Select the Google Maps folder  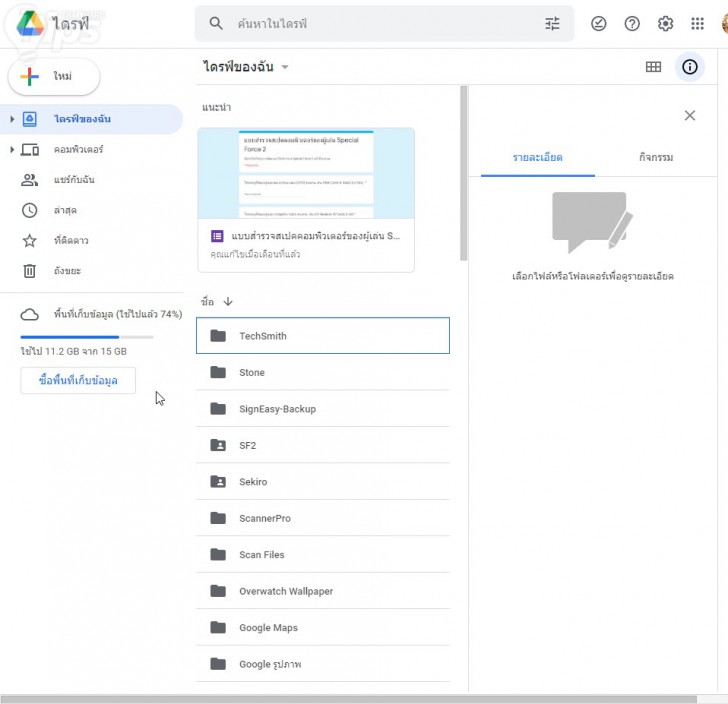point(323,627)
